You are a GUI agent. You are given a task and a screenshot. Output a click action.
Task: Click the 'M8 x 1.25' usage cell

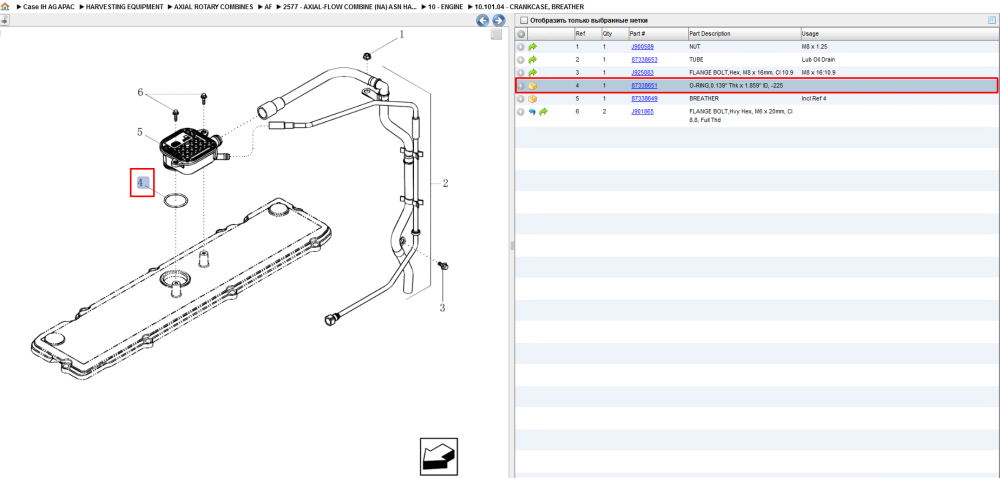point(814,47)
